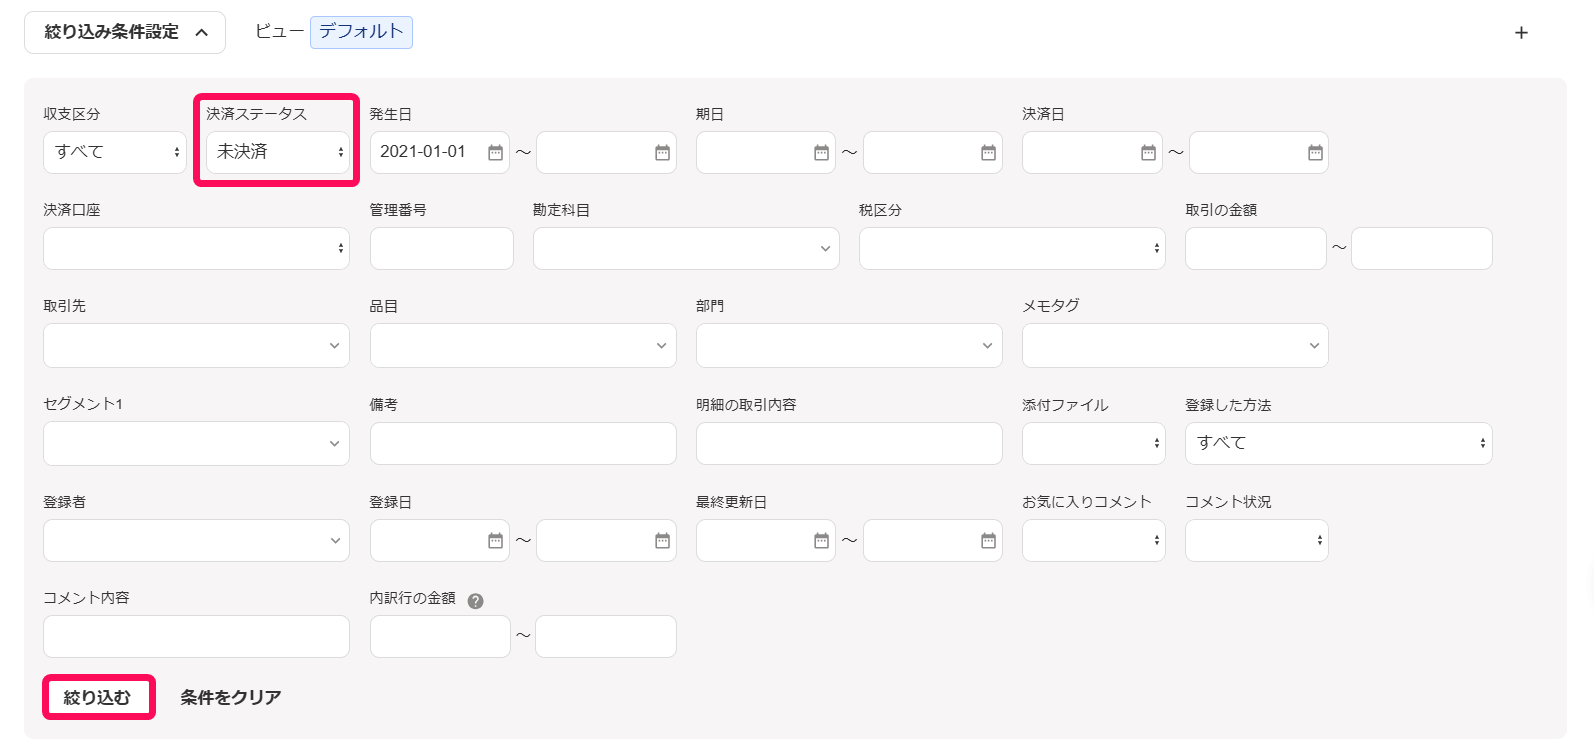Open calendar for 最終更新日 end date
This screenshot has width=1594, height=754.
[988, 540]
